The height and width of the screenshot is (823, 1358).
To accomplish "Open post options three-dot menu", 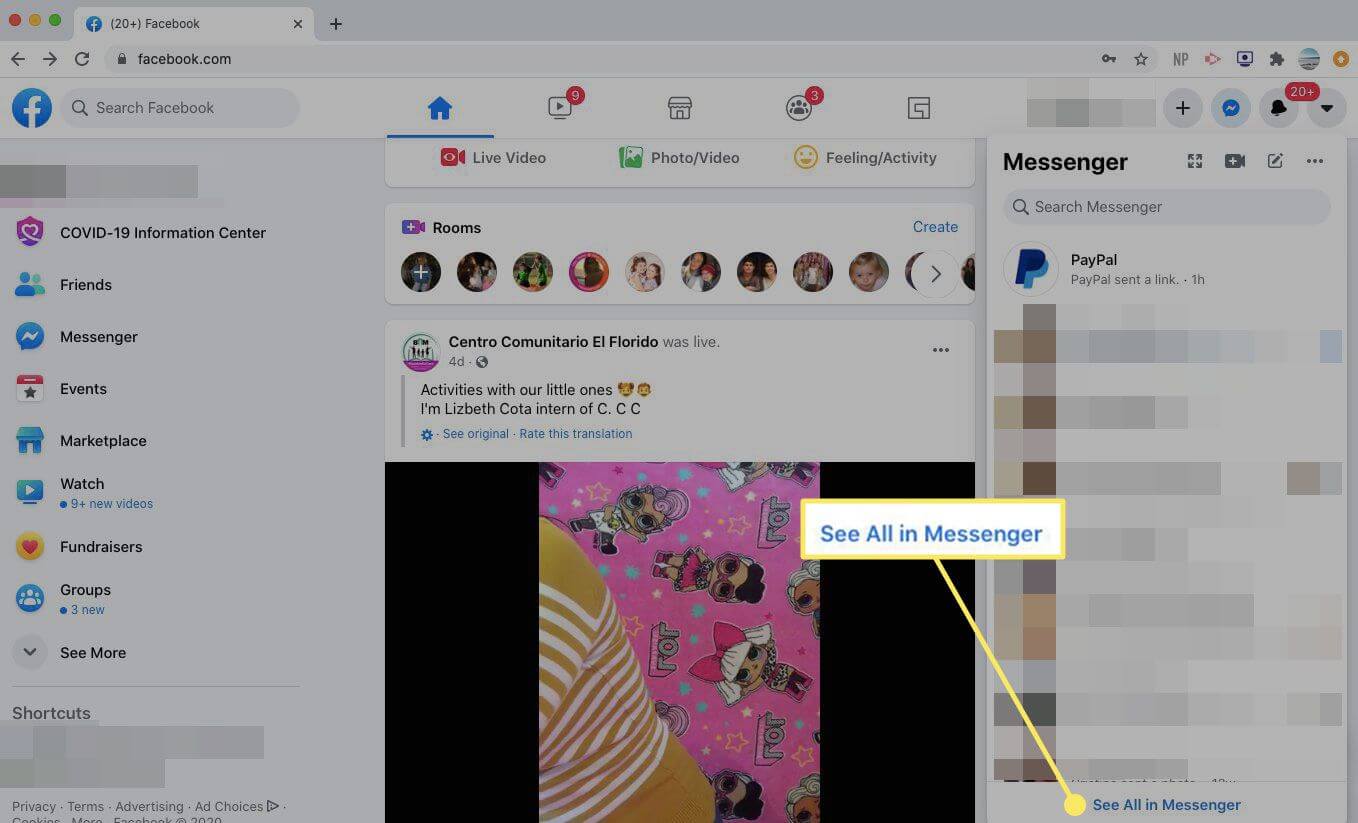I will (941, 350).
